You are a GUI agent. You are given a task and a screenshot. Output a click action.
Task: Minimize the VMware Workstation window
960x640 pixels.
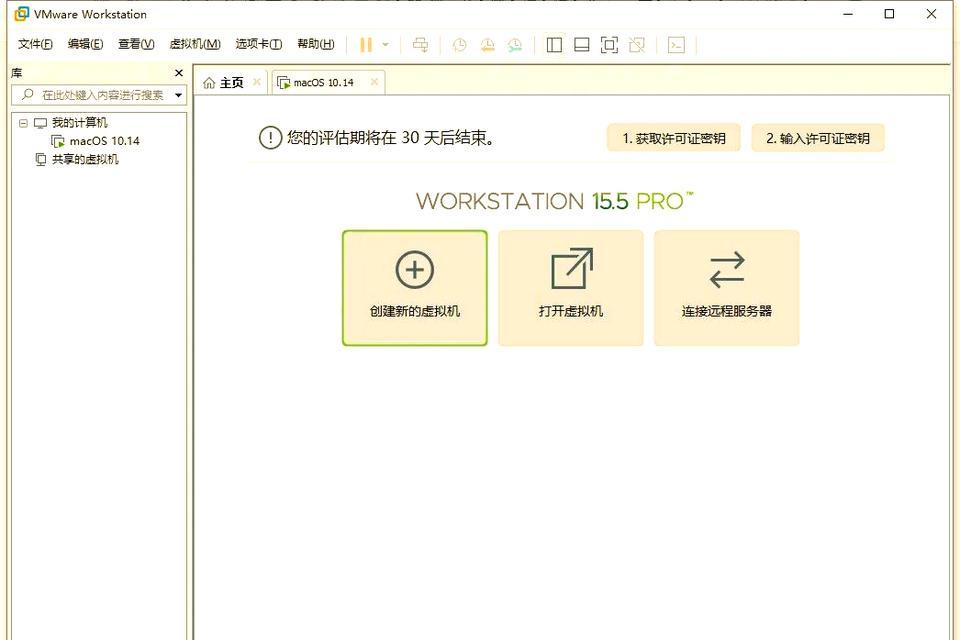coord(848,13)
